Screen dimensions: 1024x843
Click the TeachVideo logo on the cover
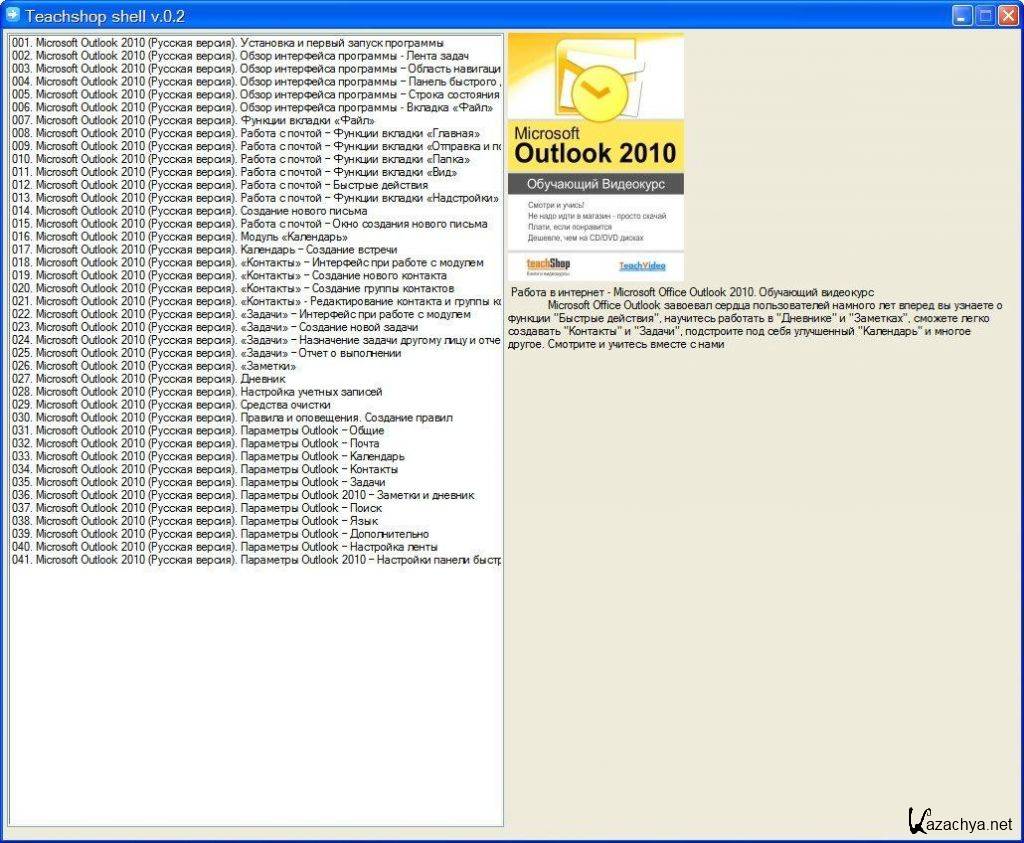tap(641, 266)
